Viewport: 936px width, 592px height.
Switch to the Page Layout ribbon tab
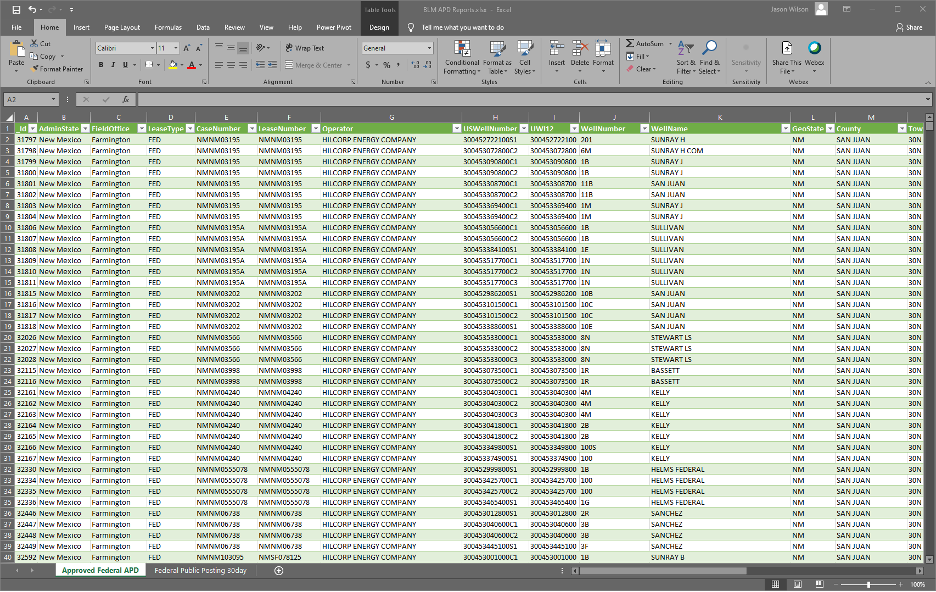(x=122, y=27)
